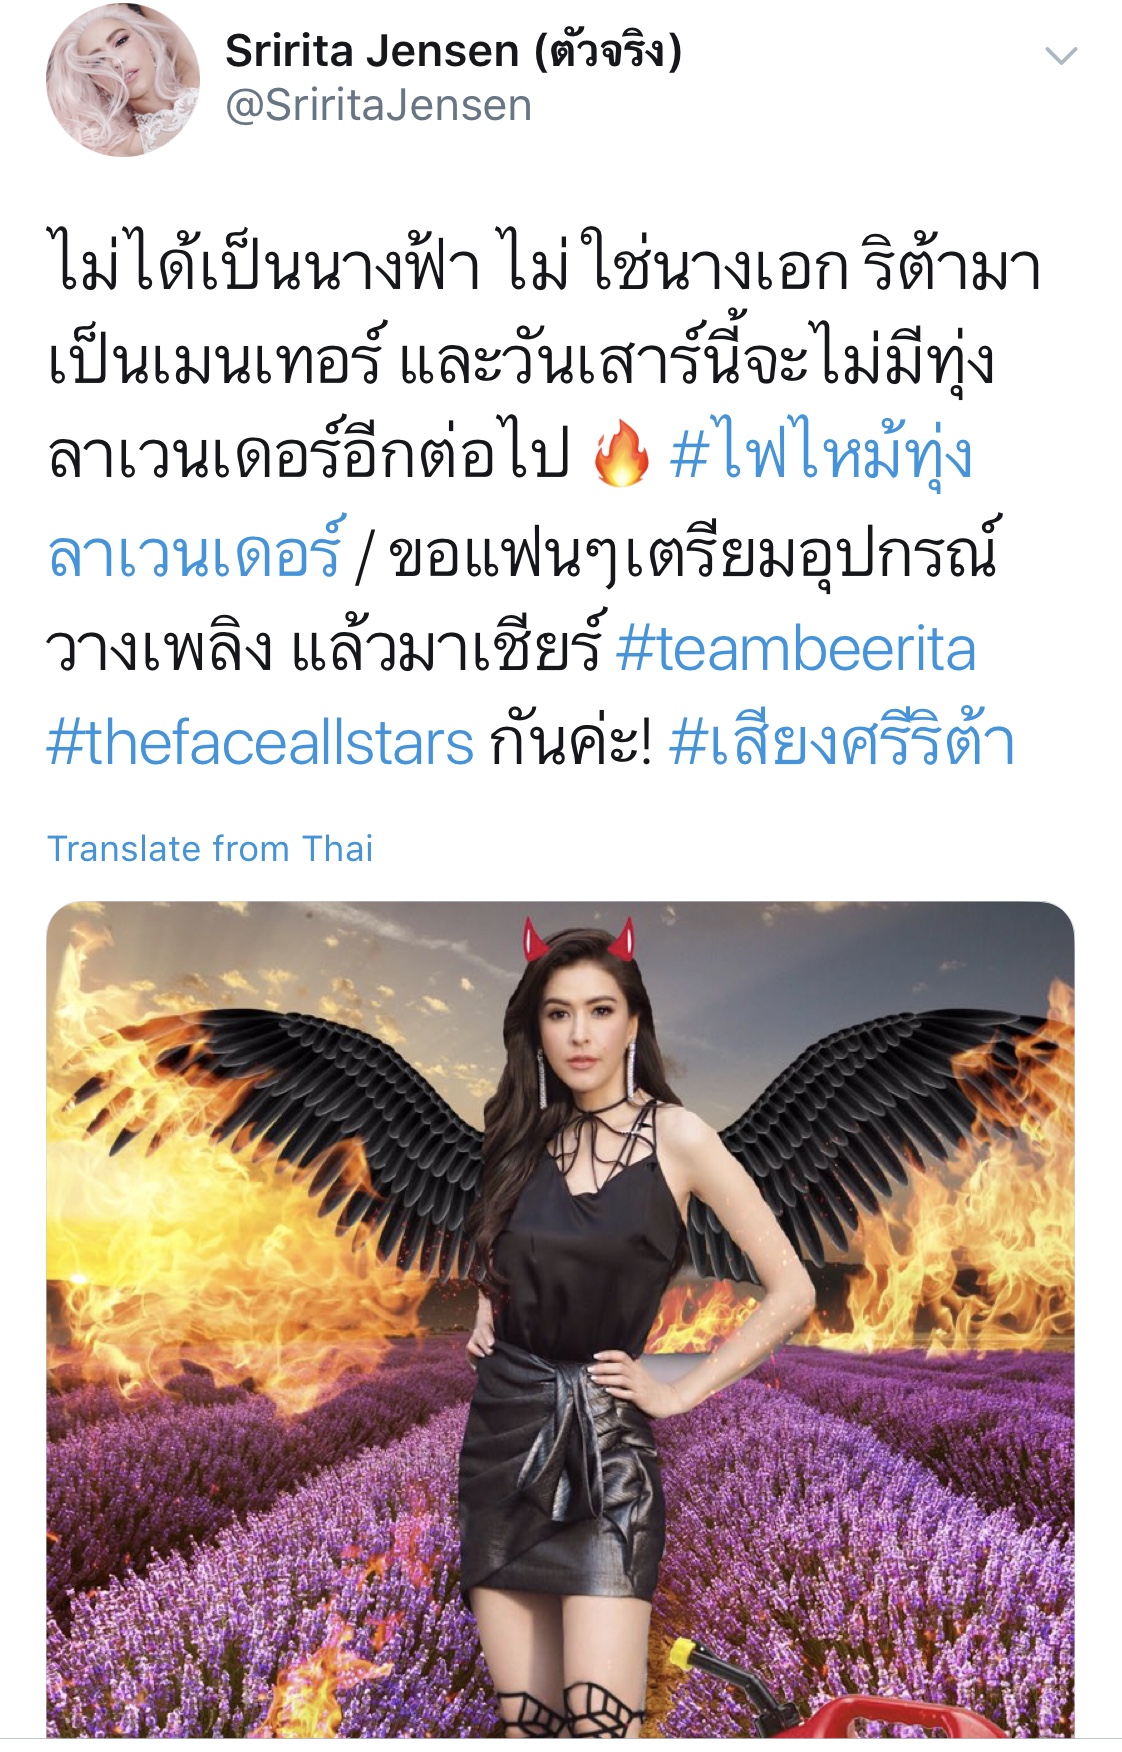Open the @SriritaJensen handle
This screenshot has height=1752, width=1122.
[379, 106]
